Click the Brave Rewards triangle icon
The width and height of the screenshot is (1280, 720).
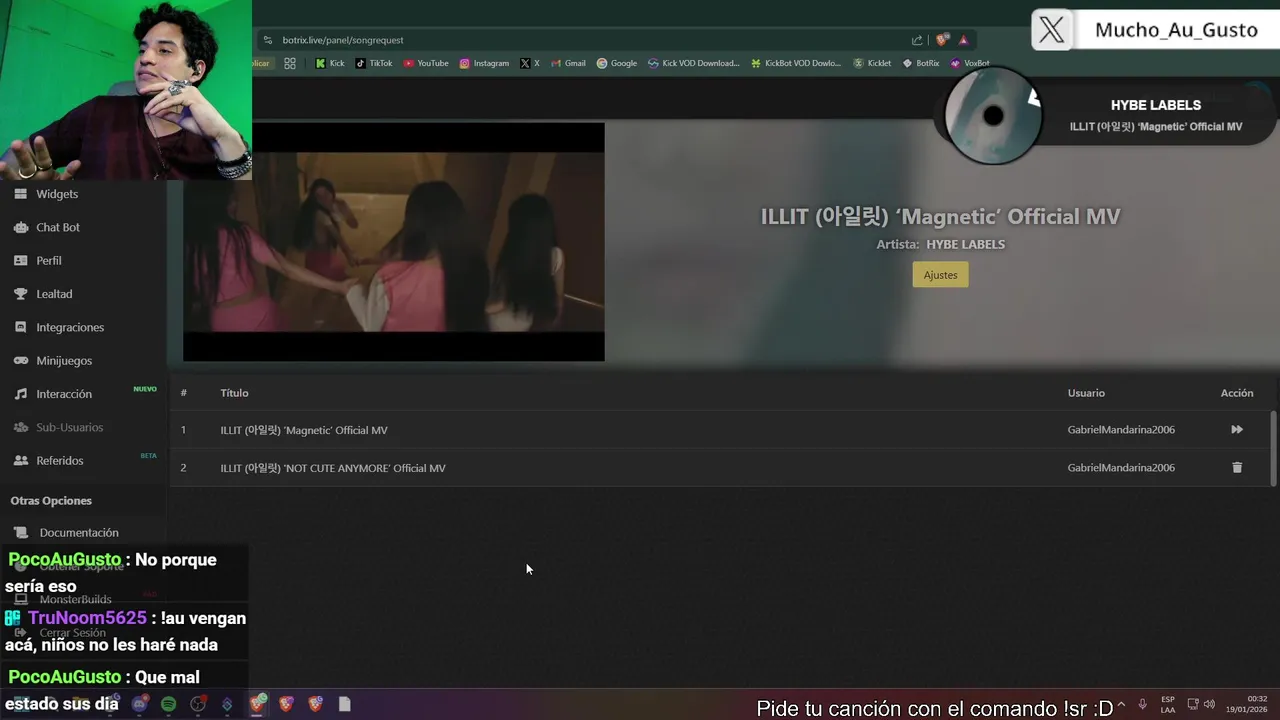click(x=963, y=40)
